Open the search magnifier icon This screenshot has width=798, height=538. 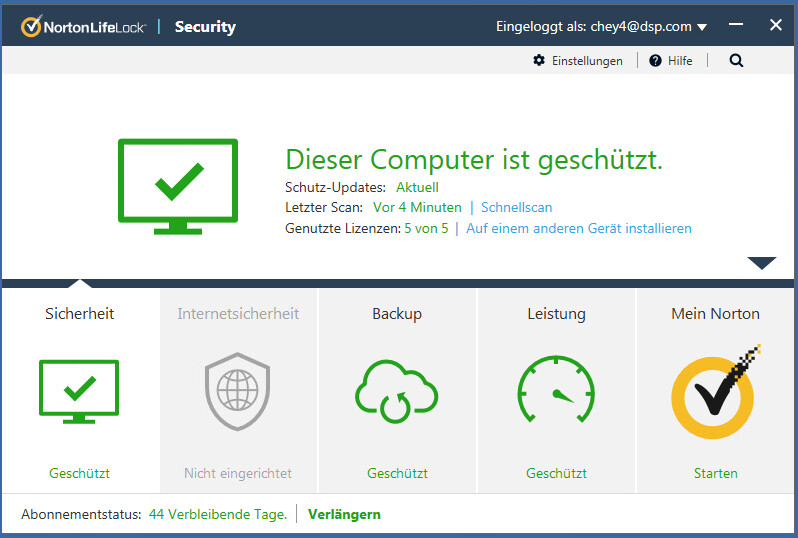coord(737,61)
